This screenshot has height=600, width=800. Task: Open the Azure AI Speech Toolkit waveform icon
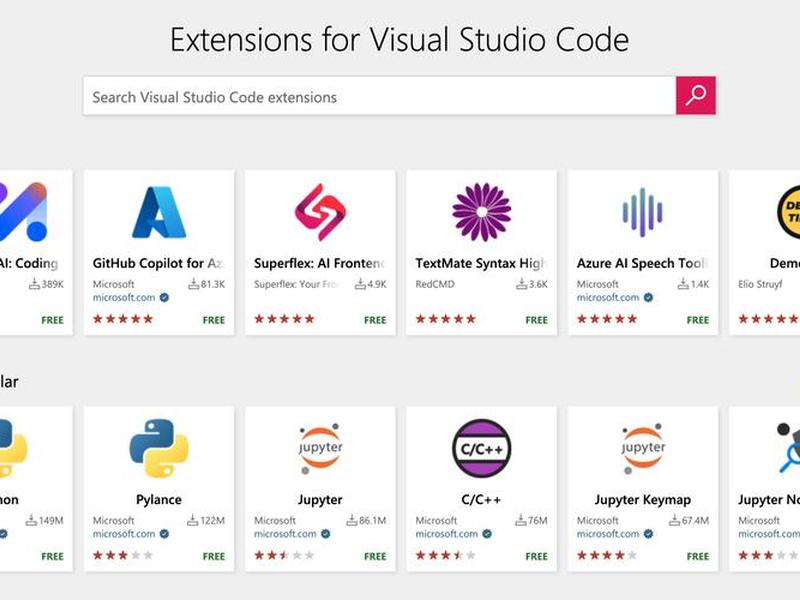(x=642, y=212)
